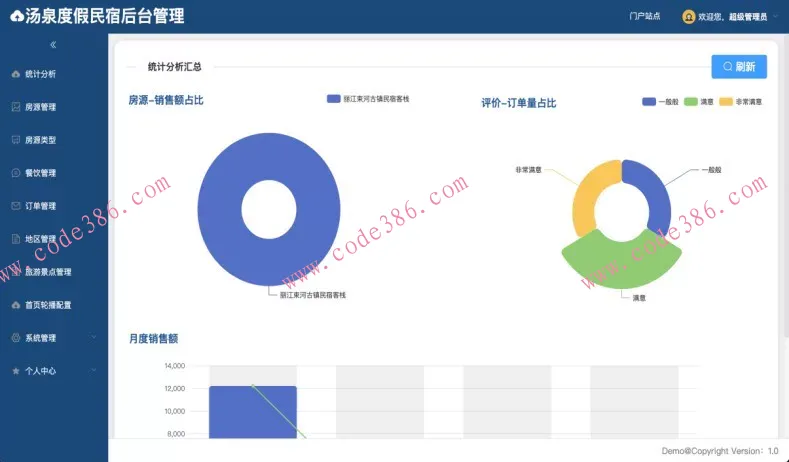Open user dropdown arrow beside 超级管理员
This screenshot has width=789, height=462.
[775, 17]
